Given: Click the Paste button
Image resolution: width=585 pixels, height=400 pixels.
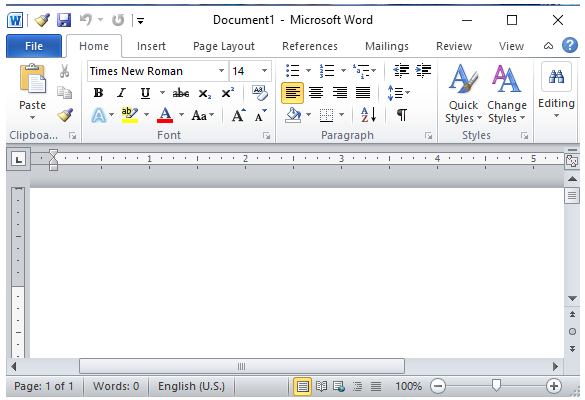Looking at the screenshot, I should [x=32, y=92].
